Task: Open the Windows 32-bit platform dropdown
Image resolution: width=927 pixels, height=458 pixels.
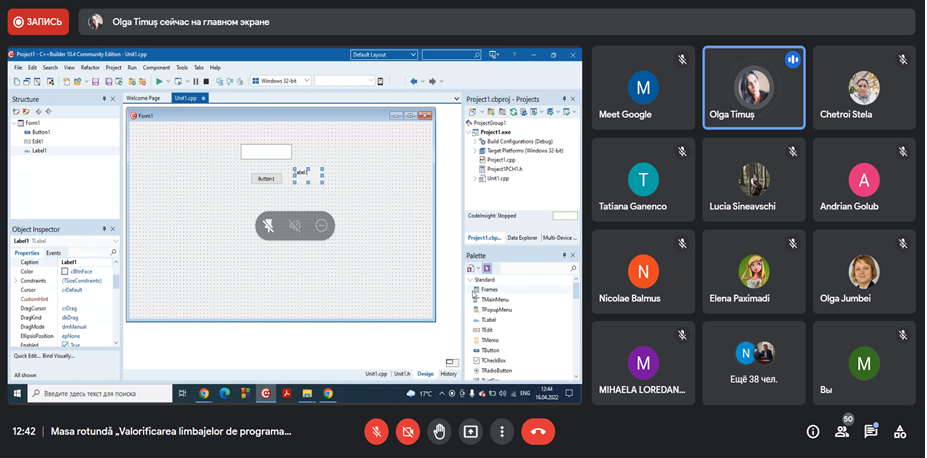Action: [280, 81]
